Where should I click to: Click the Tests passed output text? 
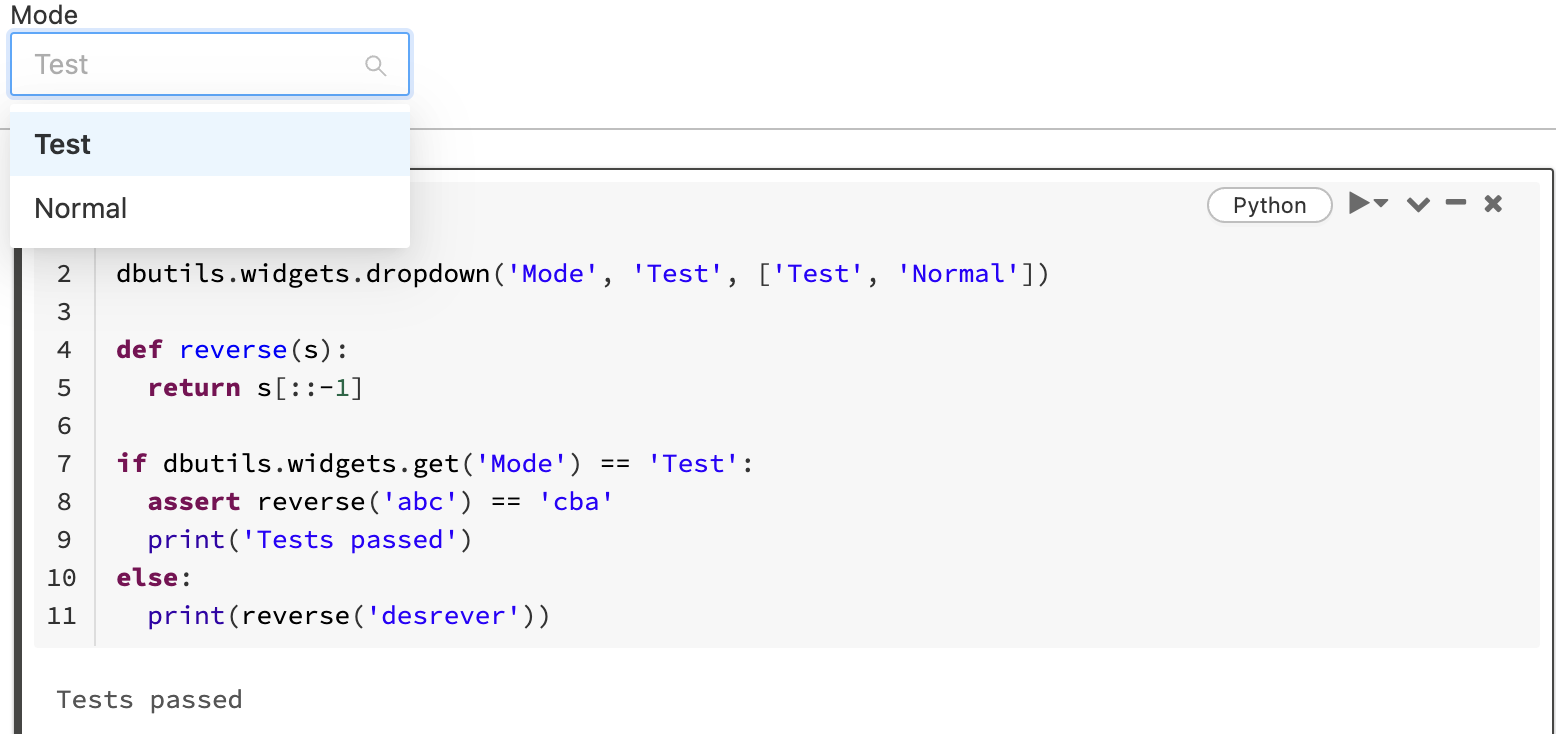[149, 699]
